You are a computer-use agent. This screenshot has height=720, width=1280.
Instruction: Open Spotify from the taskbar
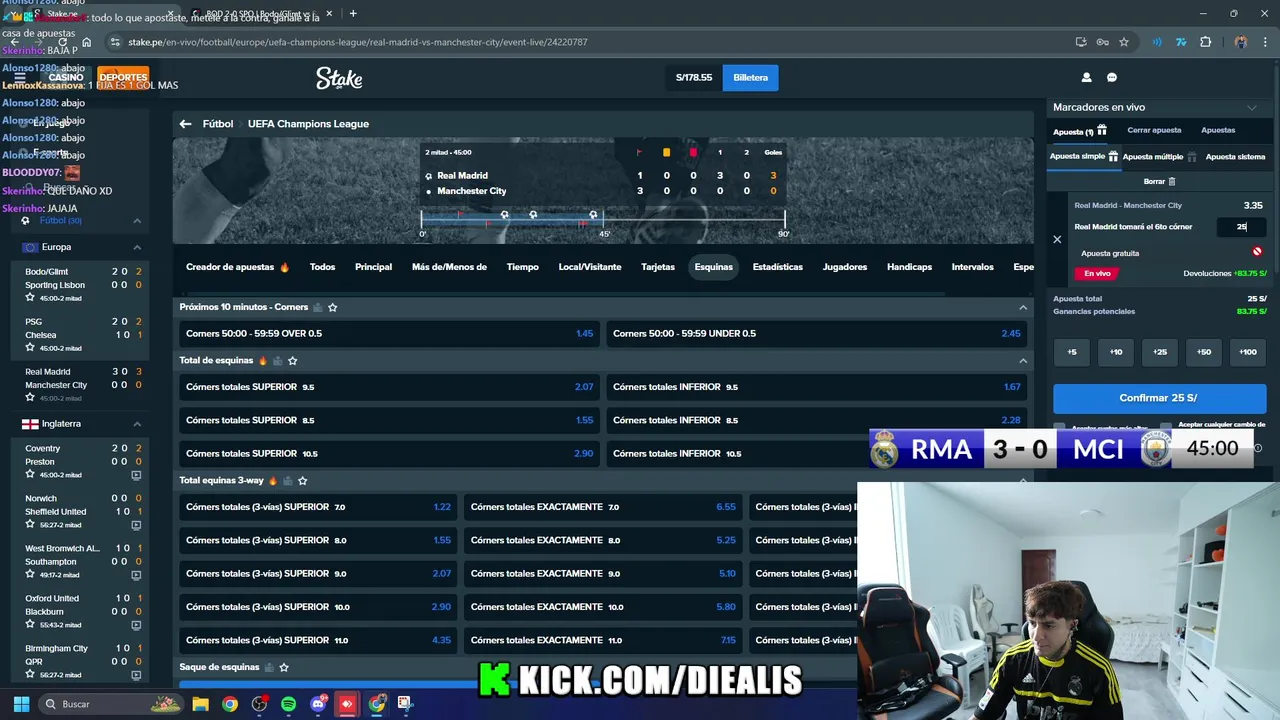pyautogui.click(x=289, y=704)
